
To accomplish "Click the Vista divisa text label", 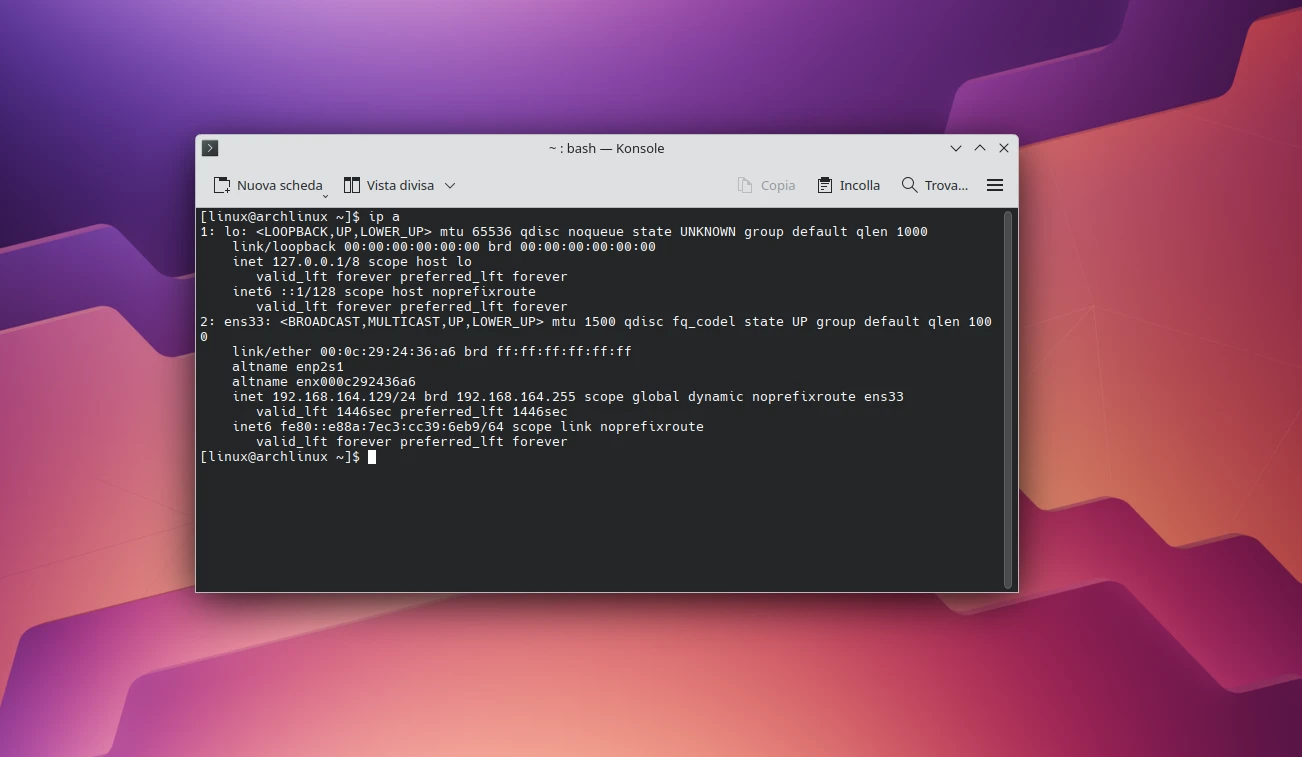I will pos(400,185).
